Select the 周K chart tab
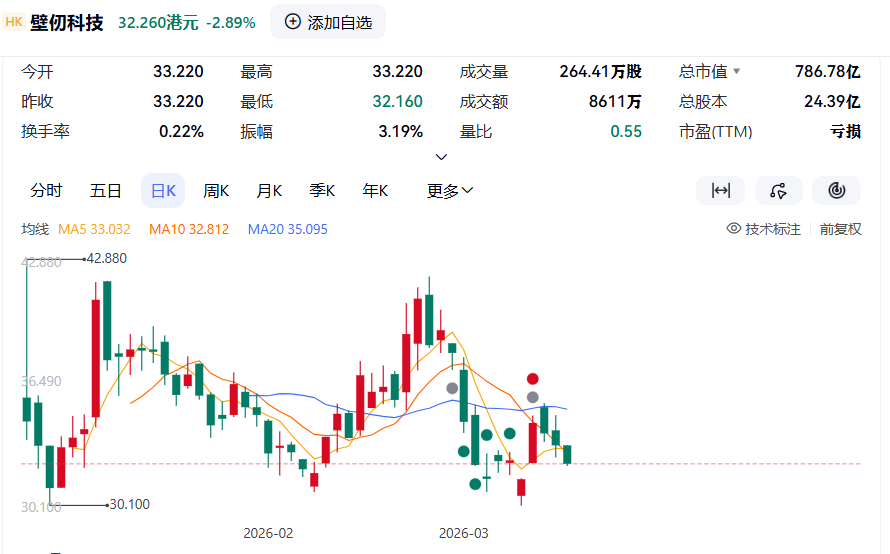The image size is (890, 554). click(x=216, y=191)
